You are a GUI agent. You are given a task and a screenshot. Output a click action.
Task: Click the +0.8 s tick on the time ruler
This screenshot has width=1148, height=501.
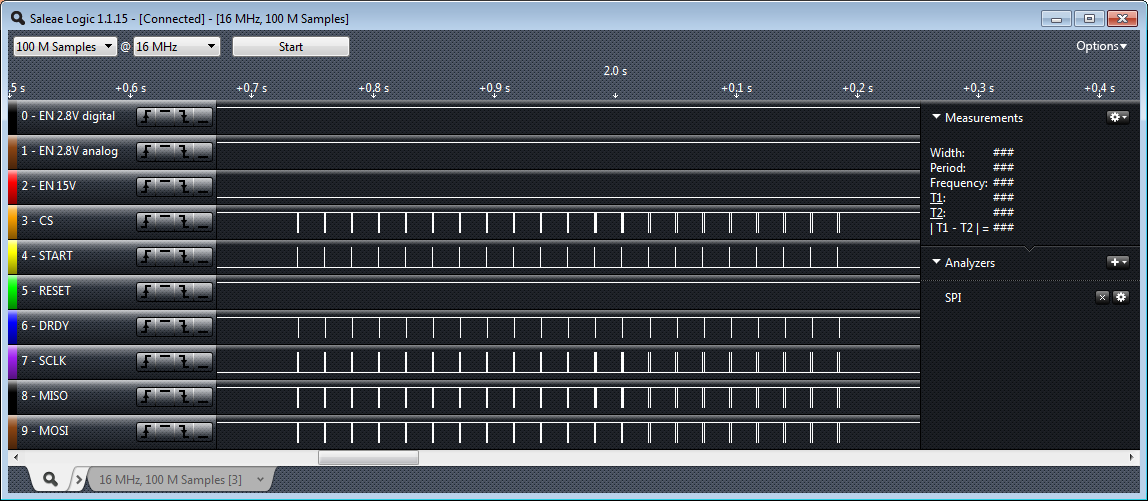click(x=373, y=88)
